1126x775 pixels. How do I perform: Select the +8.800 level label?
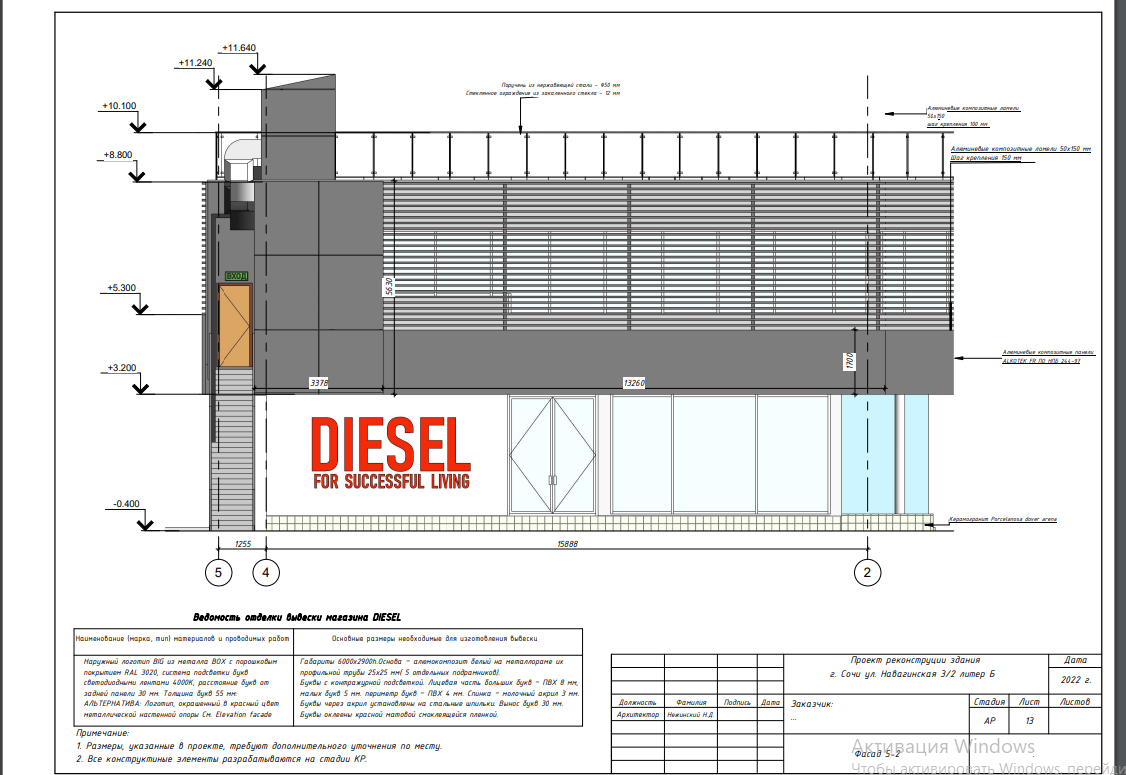pyautogui.click(x=118, y=155)
